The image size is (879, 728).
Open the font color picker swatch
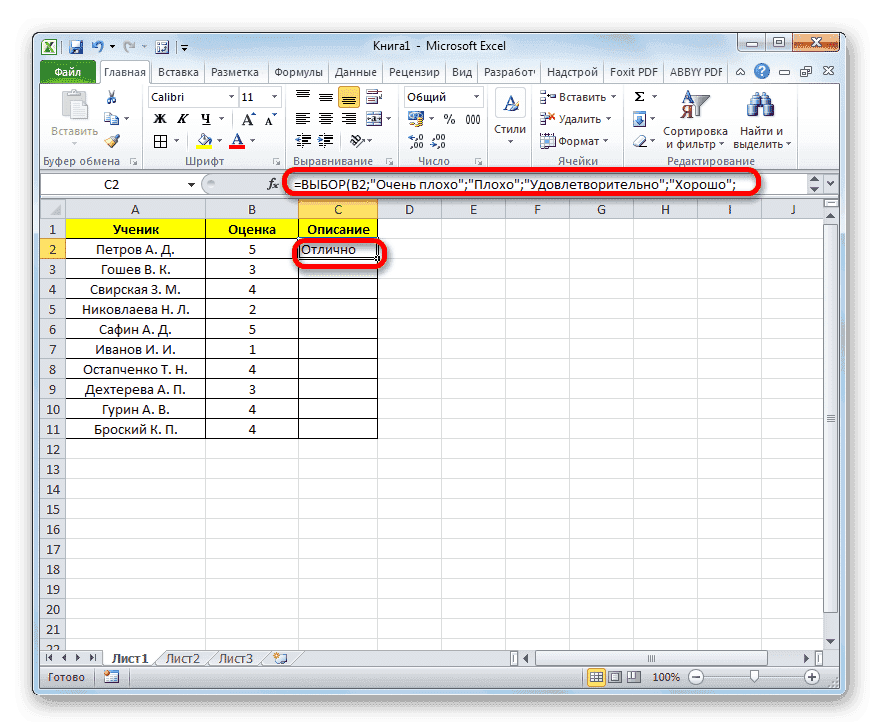coord(237,141)
